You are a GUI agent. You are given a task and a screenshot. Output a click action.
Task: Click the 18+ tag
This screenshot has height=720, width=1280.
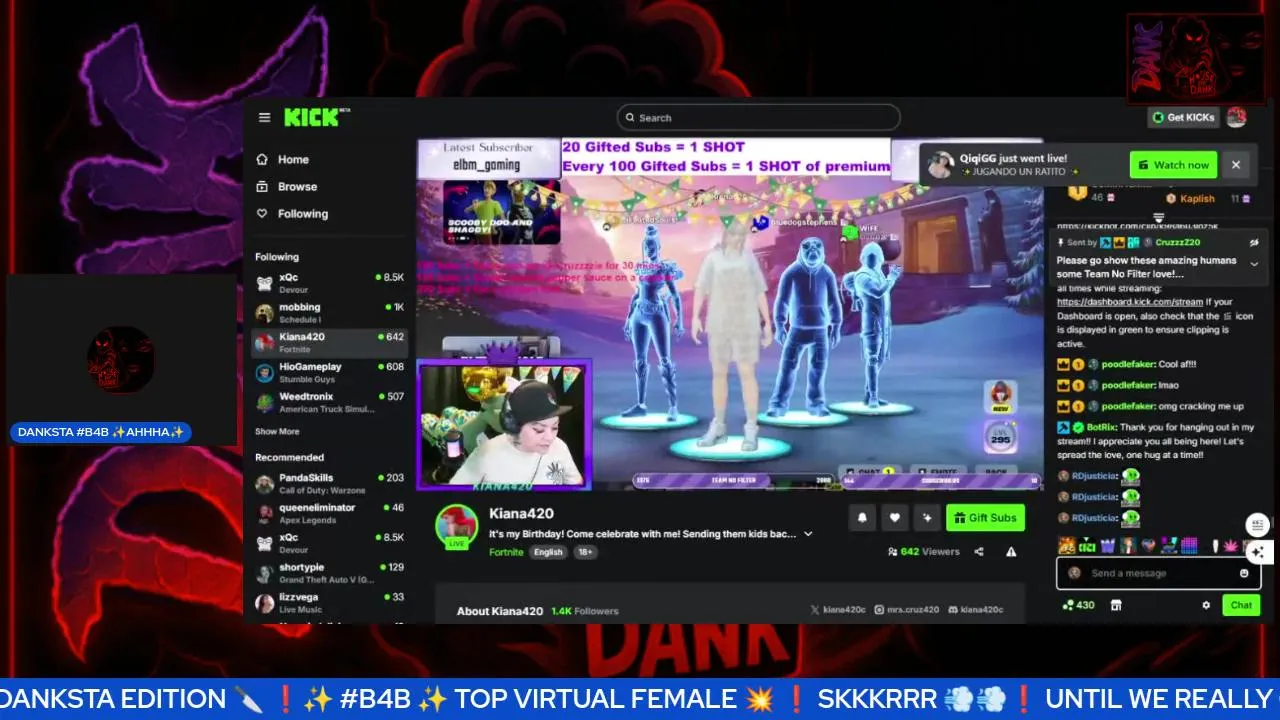[x=585, y=552]
